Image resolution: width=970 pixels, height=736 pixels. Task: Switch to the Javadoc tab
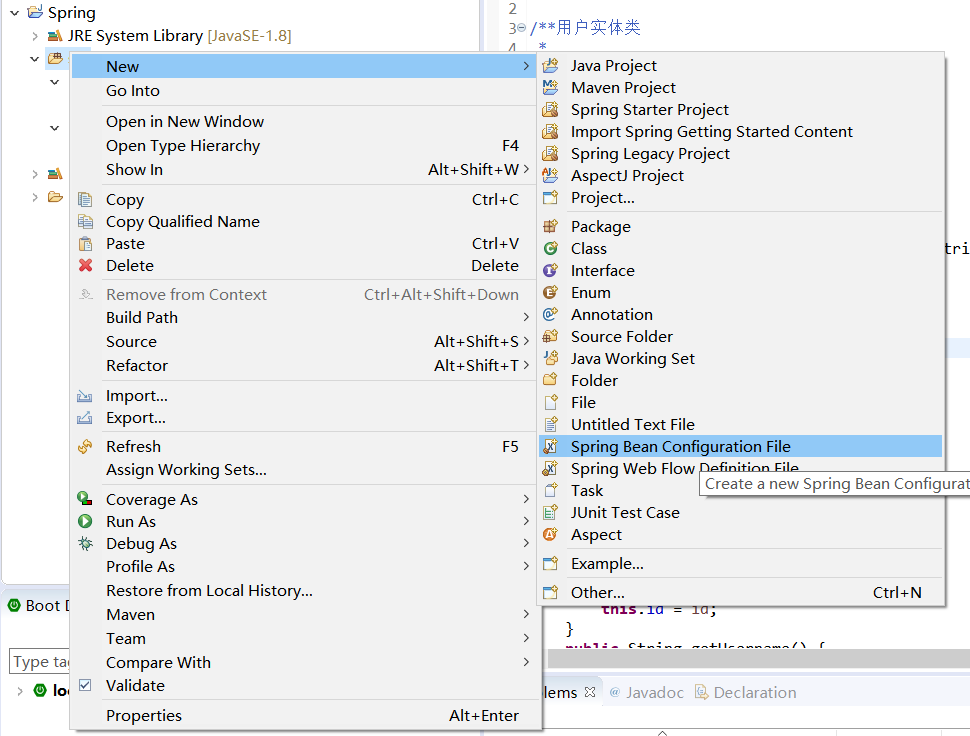(647, 693)
